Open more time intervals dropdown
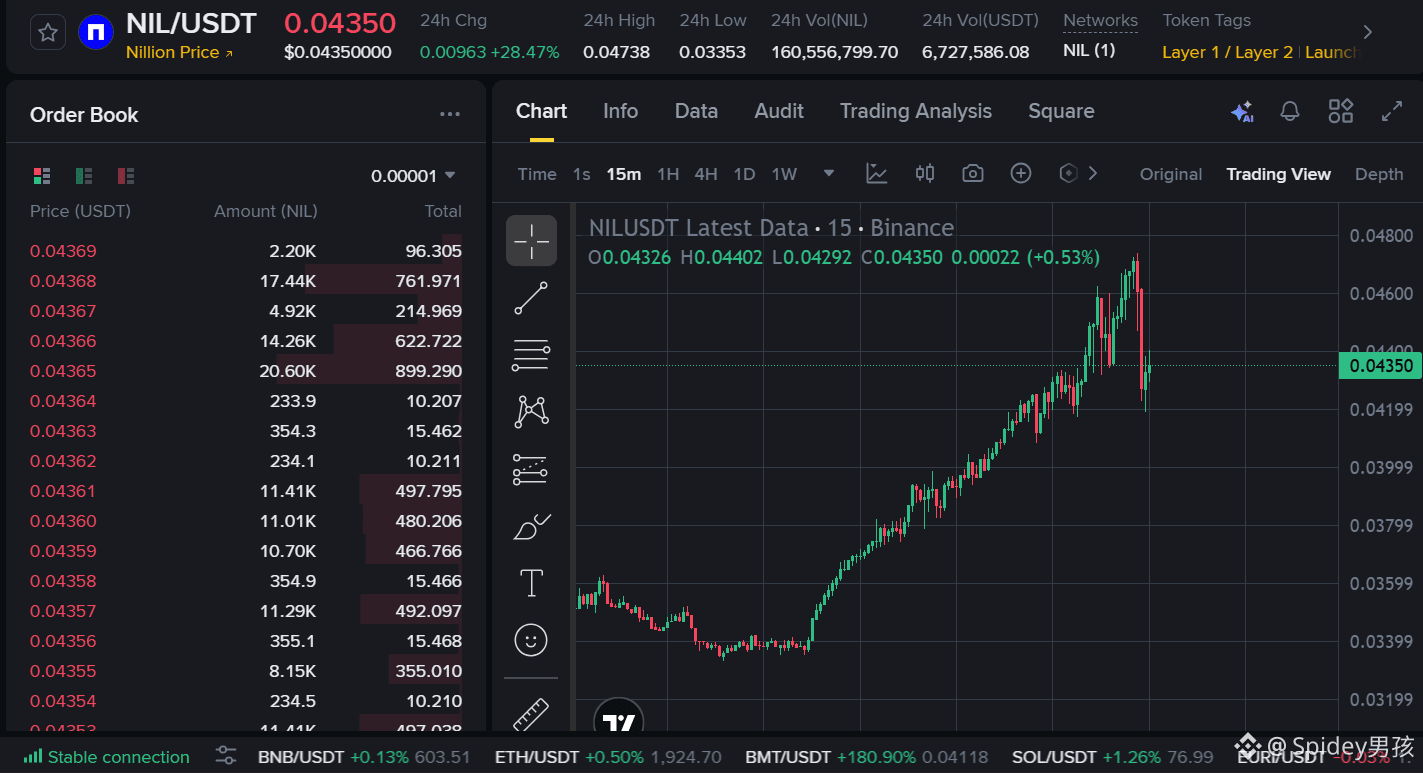Image resolution: width=1423 pixels, height=773 pixels. [x=829, y=174]
